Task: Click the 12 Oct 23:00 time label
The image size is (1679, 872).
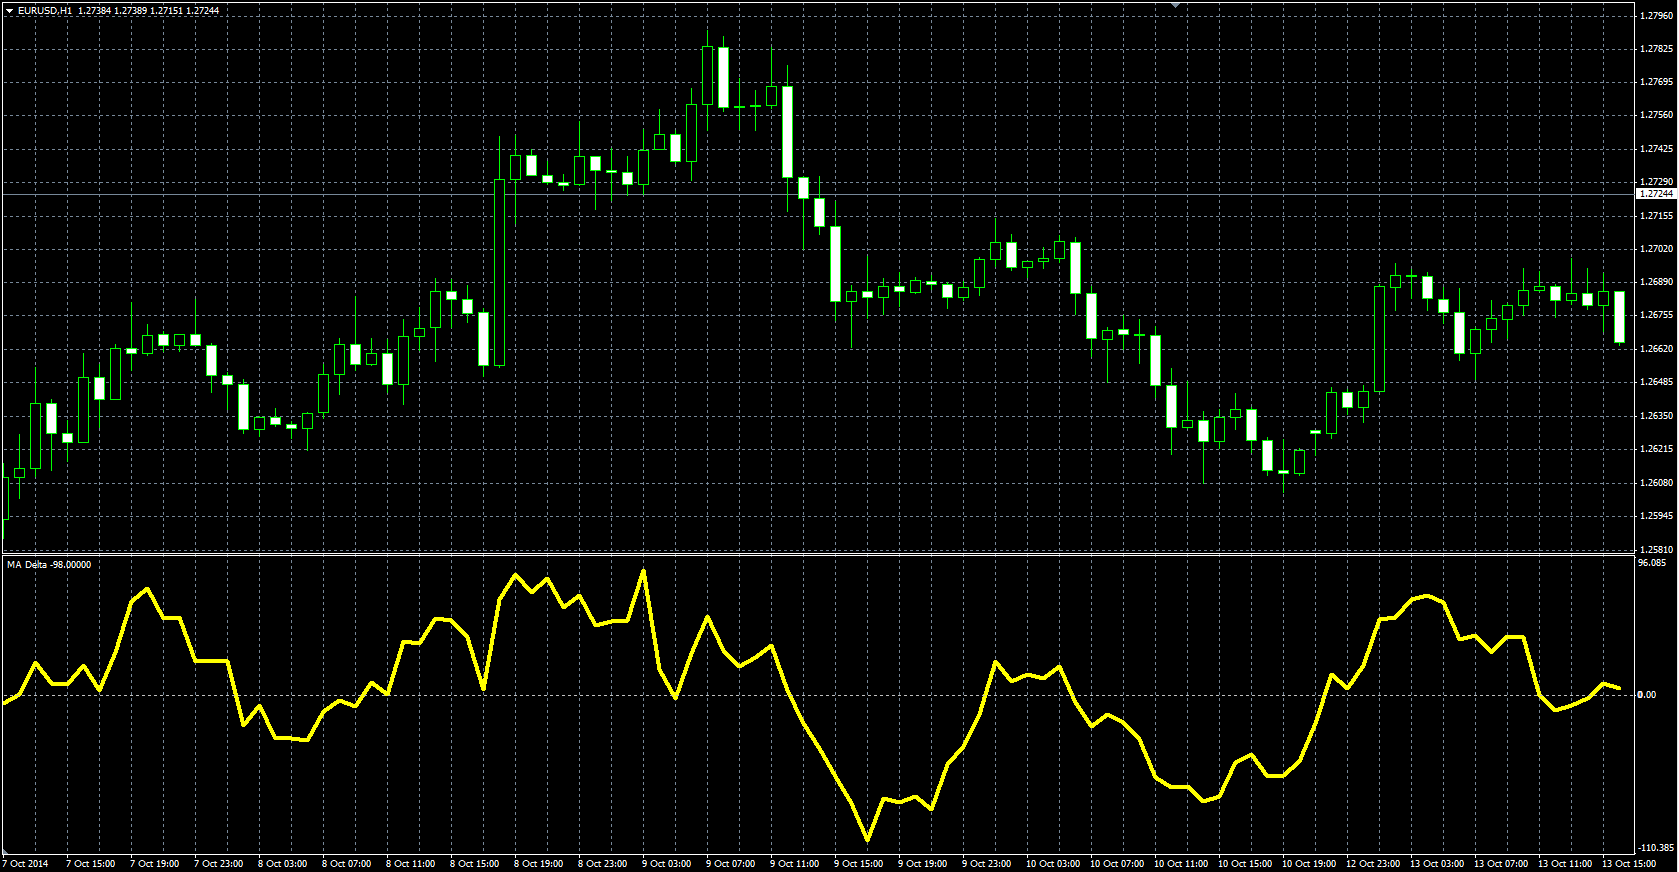Action: click(1373, 863)
